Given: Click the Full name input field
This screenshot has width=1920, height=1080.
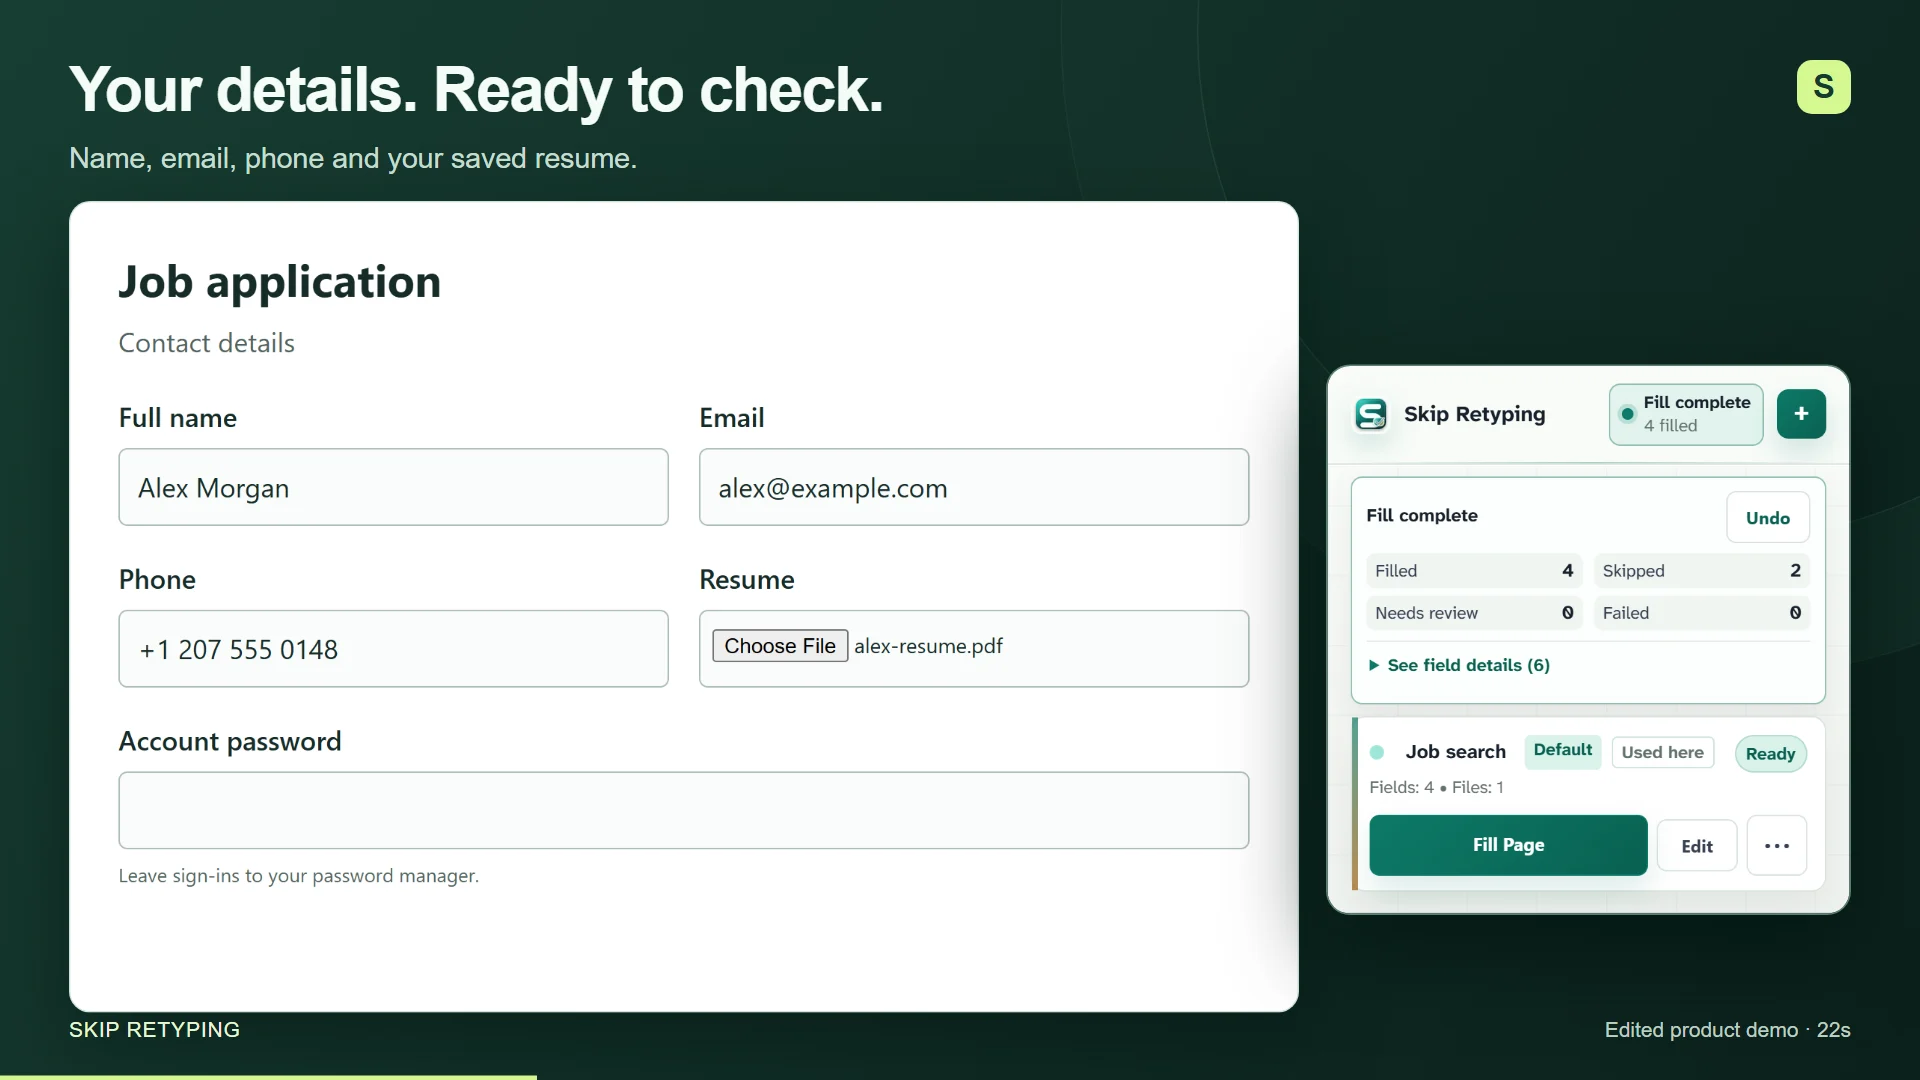Looking at the screenshot, I should click(393, 487).
